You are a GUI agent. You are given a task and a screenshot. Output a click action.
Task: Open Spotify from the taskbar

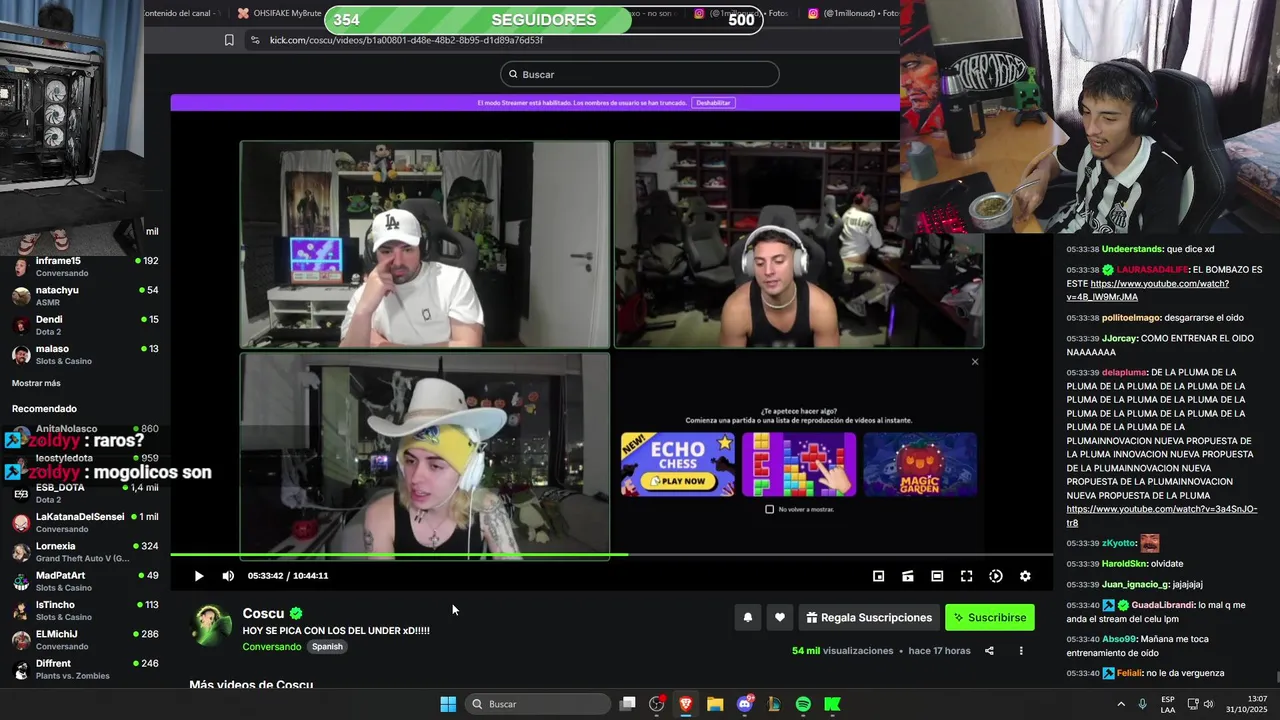pyautogui.click(x=803, y=704)
